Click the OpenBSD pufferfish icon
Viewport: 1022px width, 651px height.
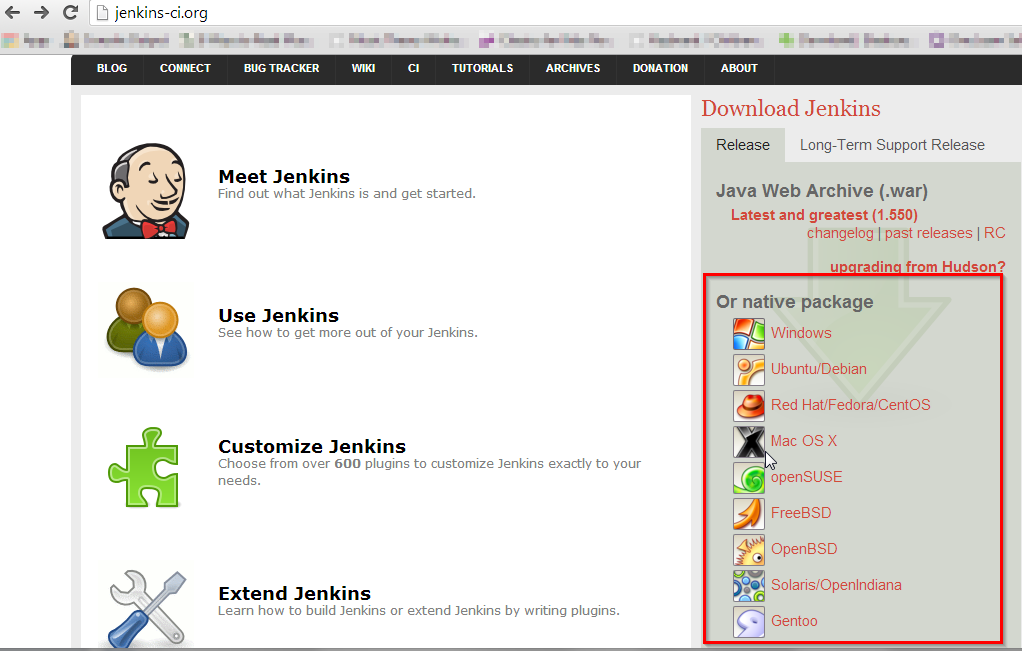click(x=748, y=549)
